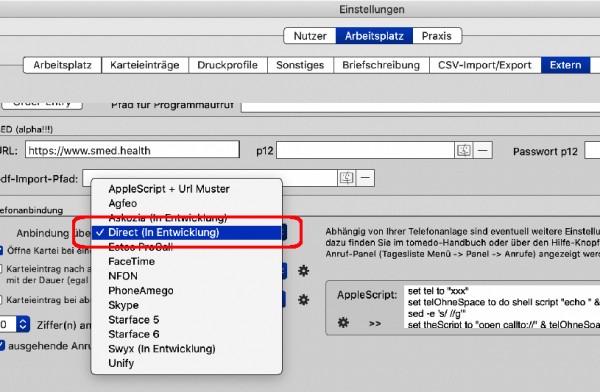Toggle Karteieintrag bei ab checkbox
This screenshot has height=392, width=600.
(1, 300)
